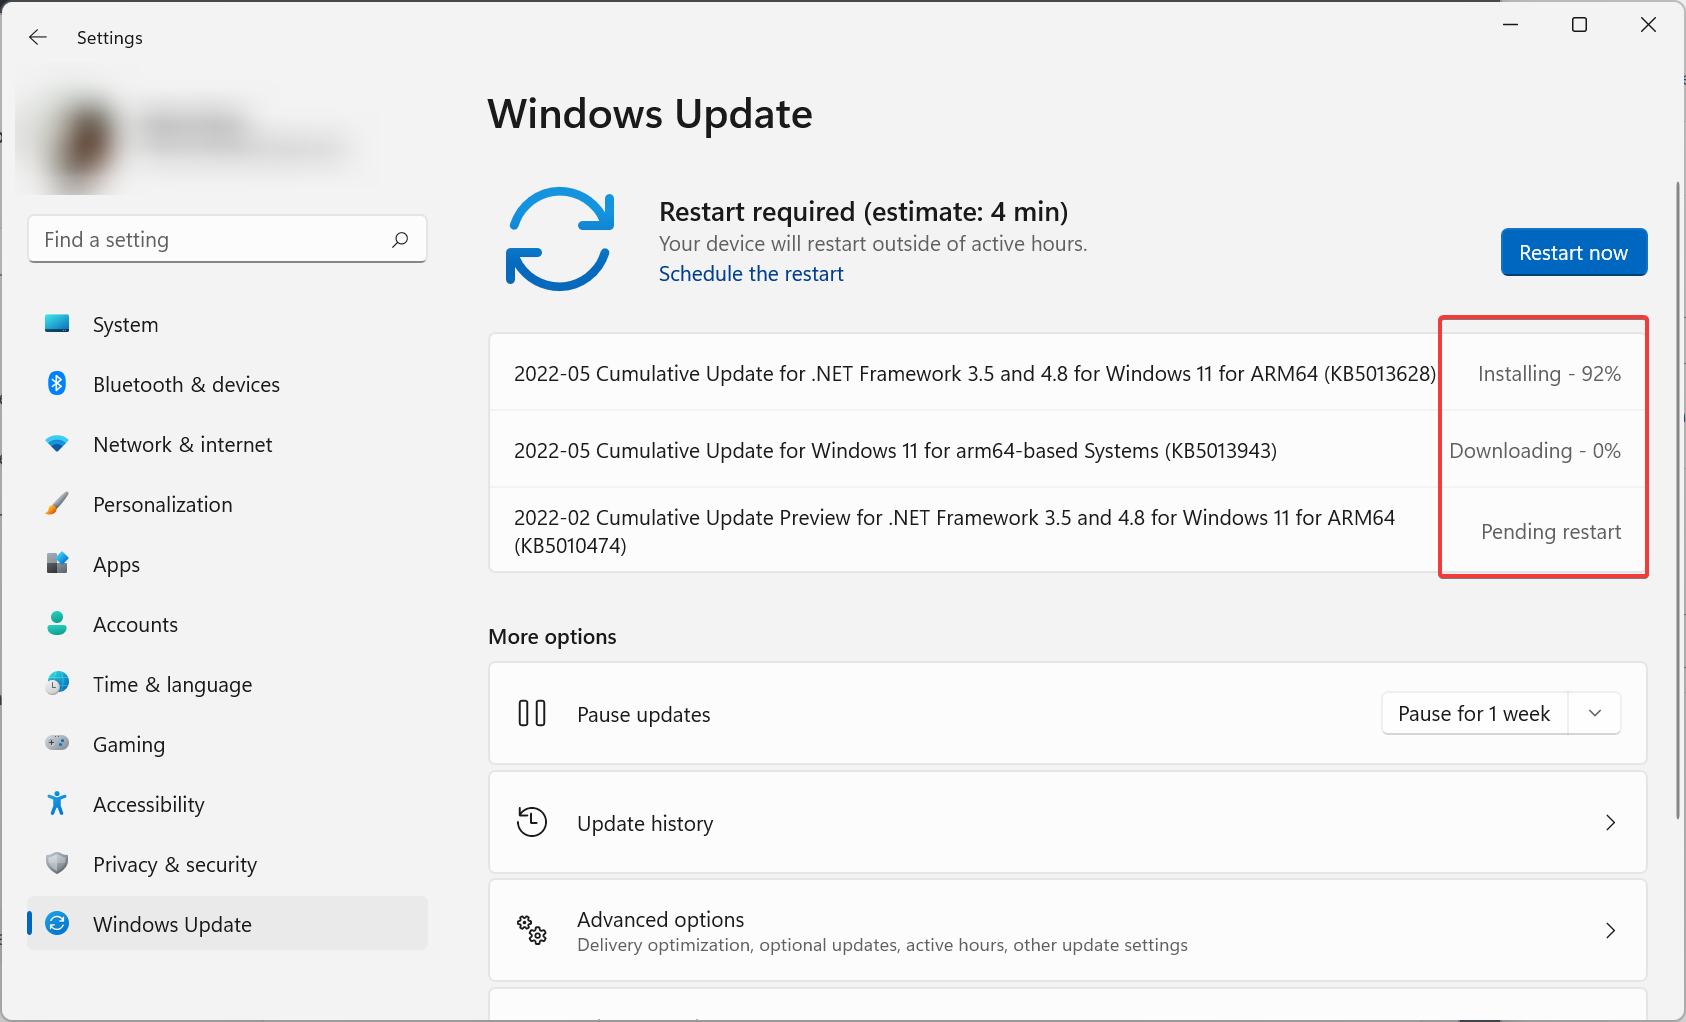
Task: Maximize the Settings window
Action: pos(1579,24)
